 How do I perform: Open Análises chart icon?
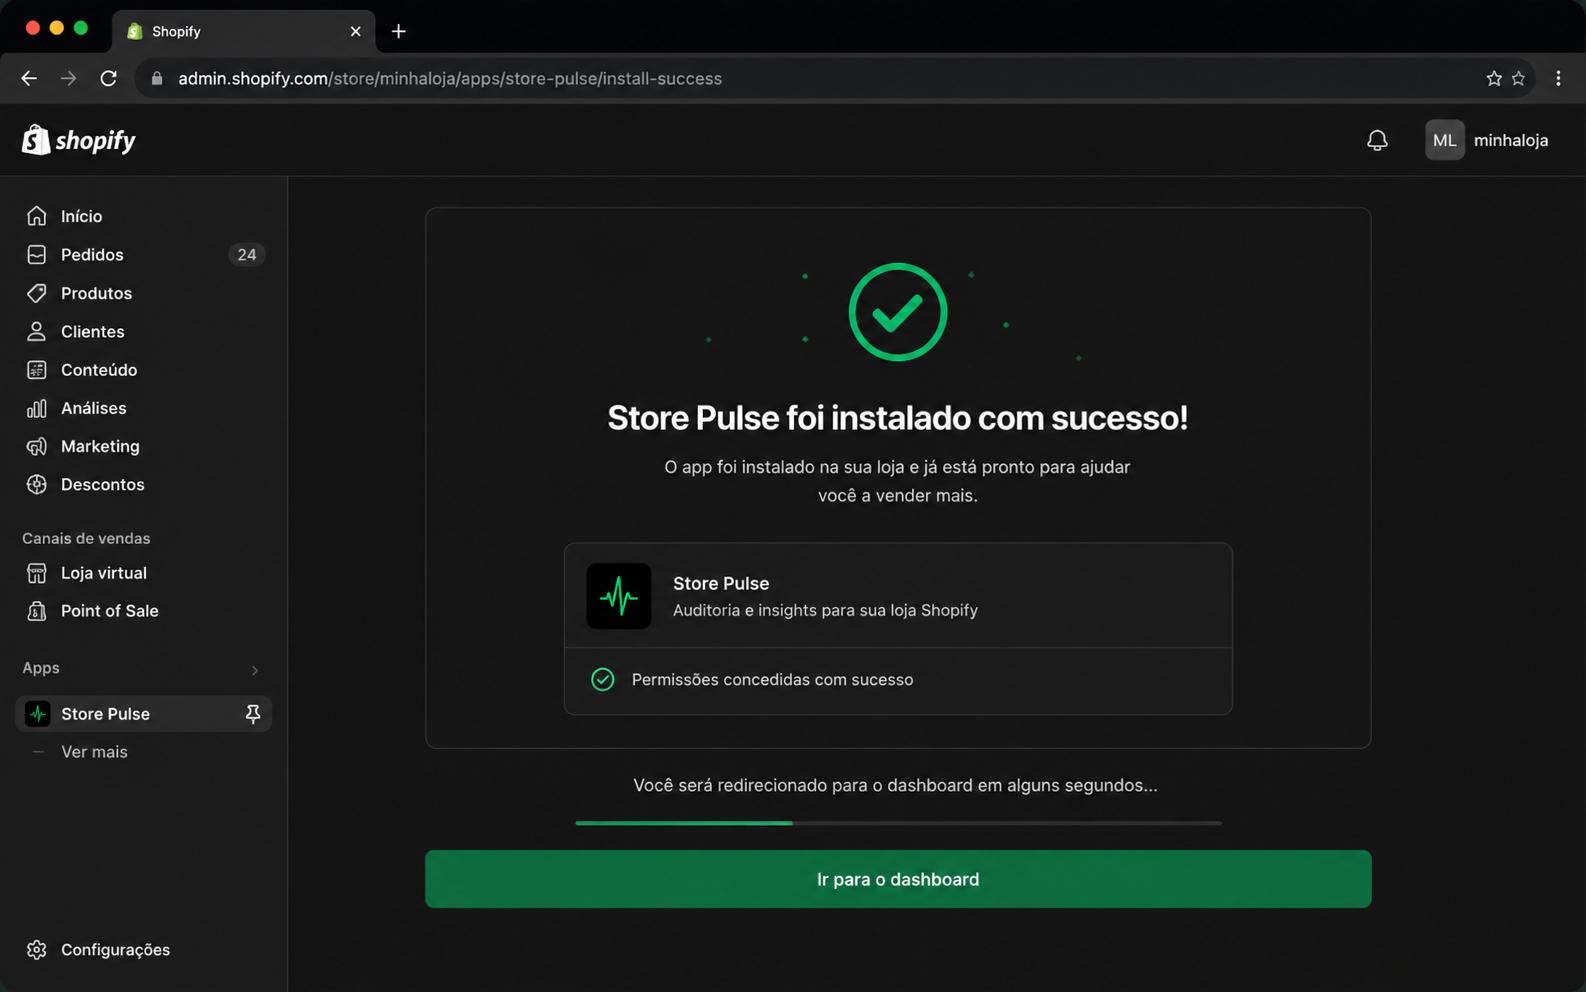point(37,408)
